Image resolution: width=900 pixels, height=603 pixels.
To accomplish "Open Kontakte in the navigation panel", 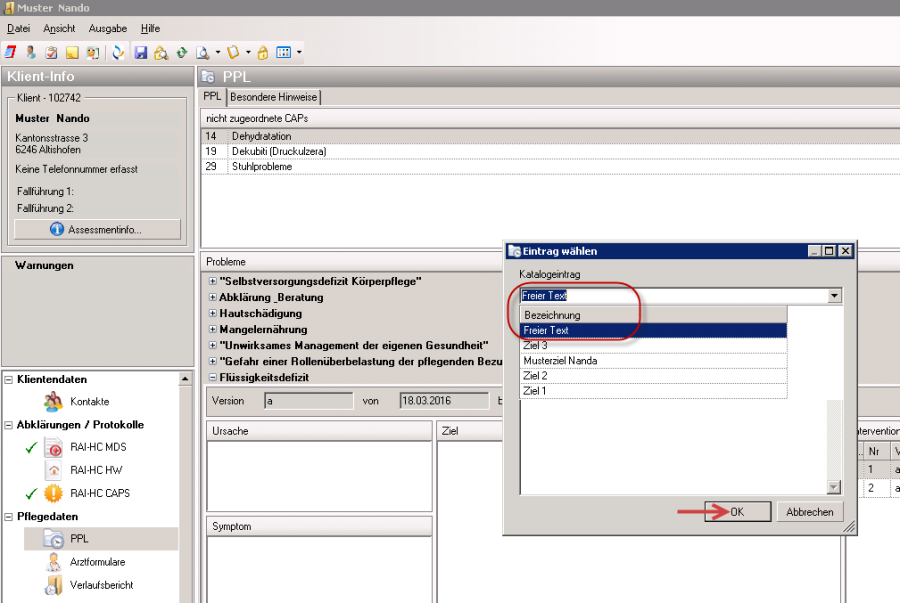I will pyautogui.click(x=90, y=401).
